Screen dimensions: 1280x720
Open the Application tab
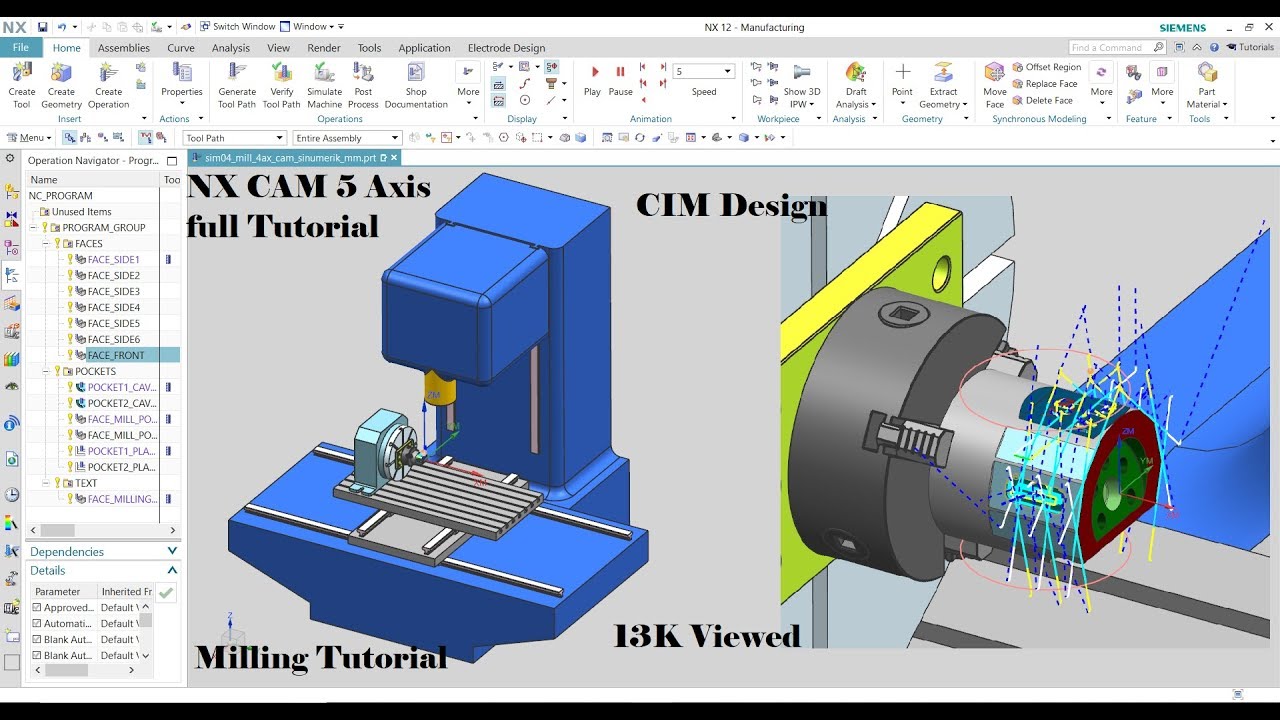tap(424, 47)
